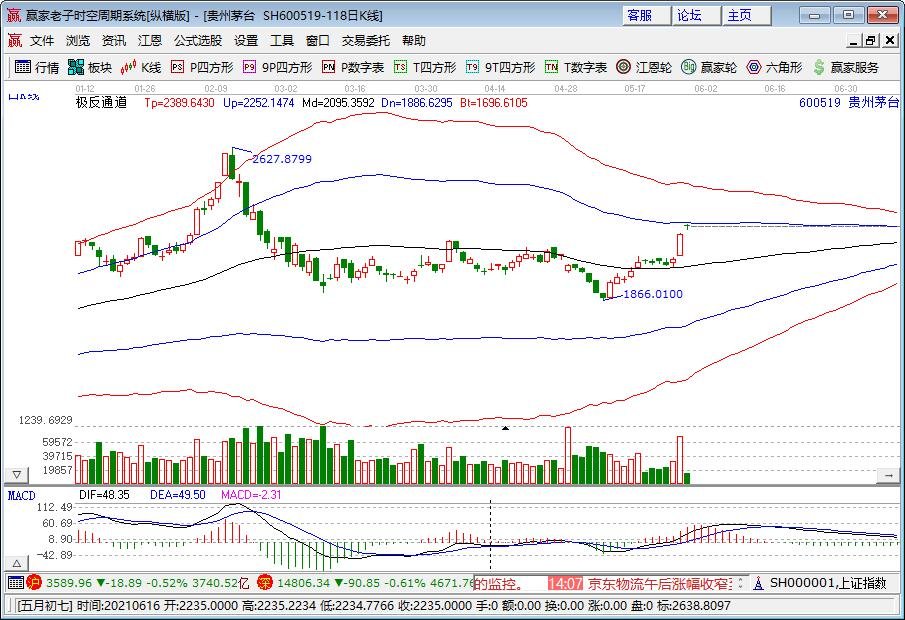Minimize the inner chart window
905x620 pixels.
[854, 40]
